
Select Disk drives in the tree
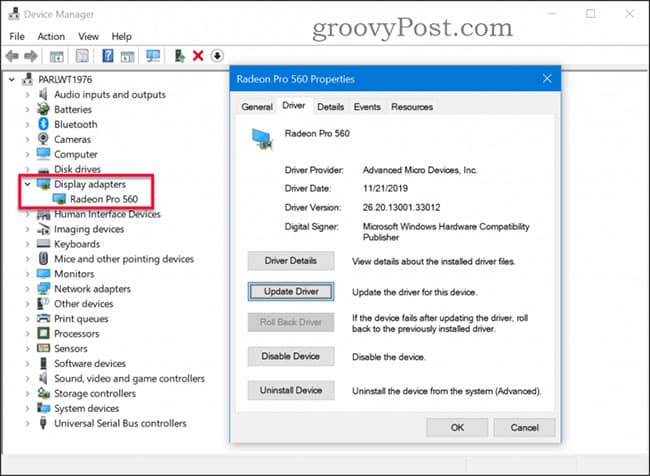pos(78,169)
